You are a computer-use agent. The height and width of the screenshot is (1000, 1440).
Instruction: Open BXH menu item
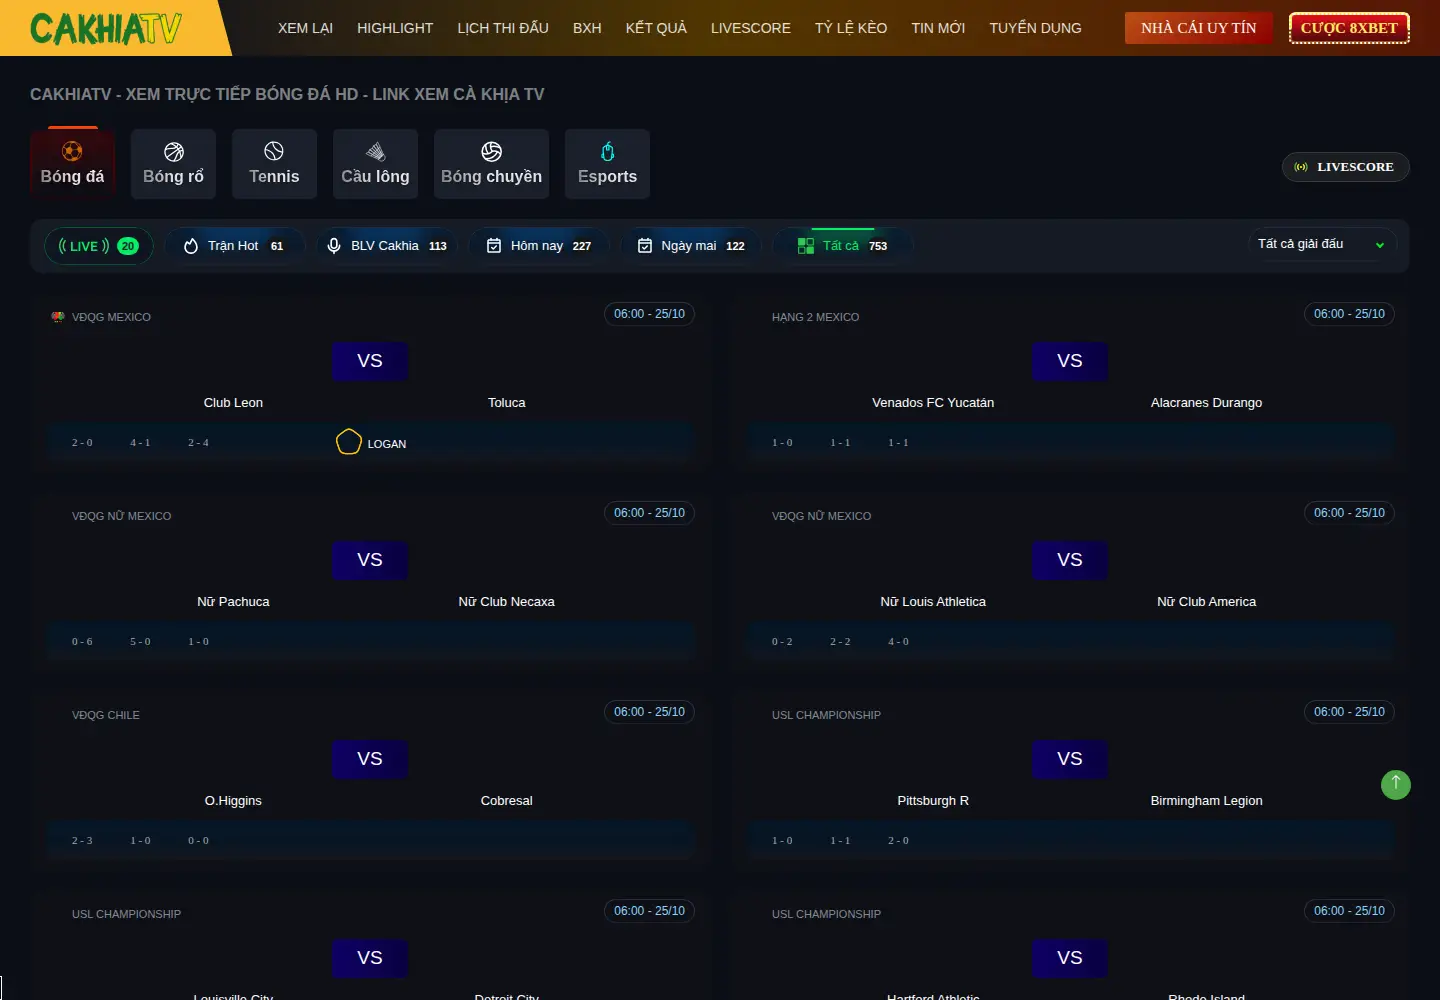click(x=587, y=28)
